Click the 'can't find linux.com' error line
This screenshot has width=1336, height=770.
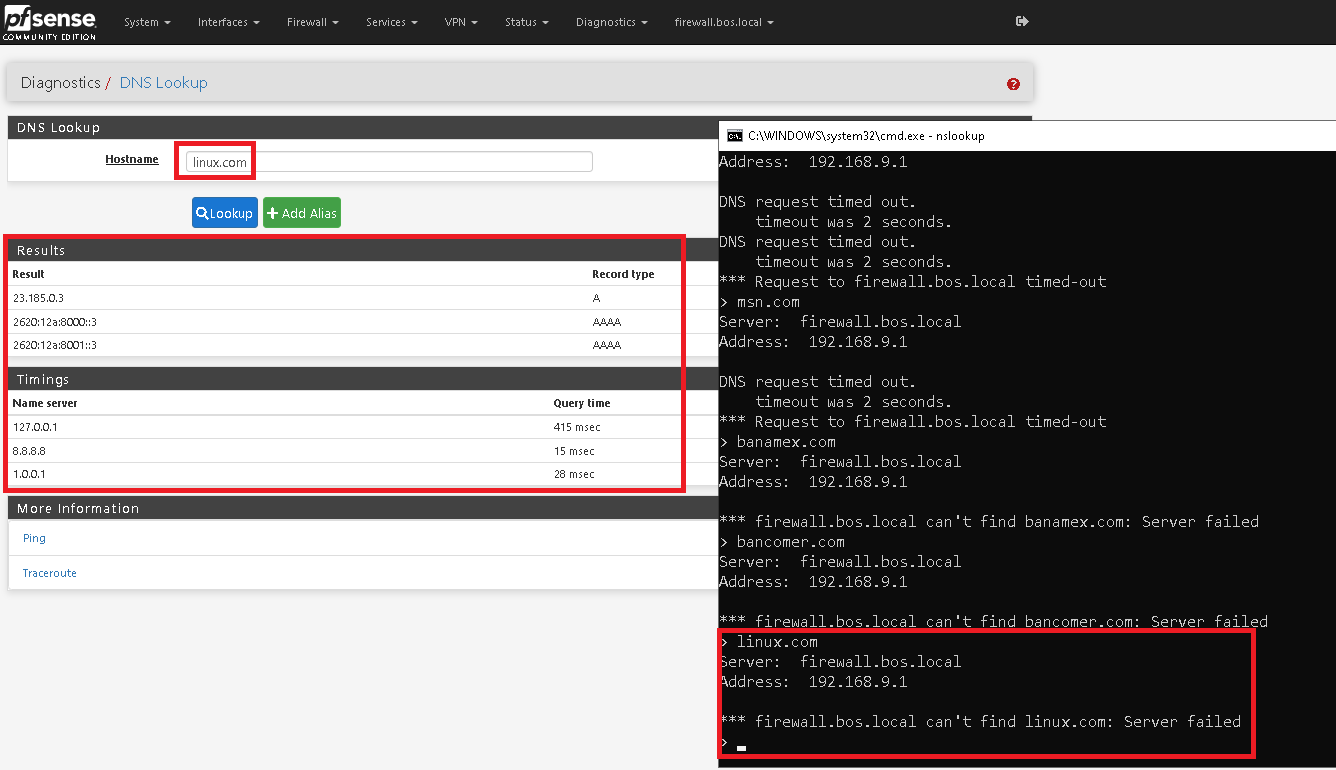(x=980, y=722)
